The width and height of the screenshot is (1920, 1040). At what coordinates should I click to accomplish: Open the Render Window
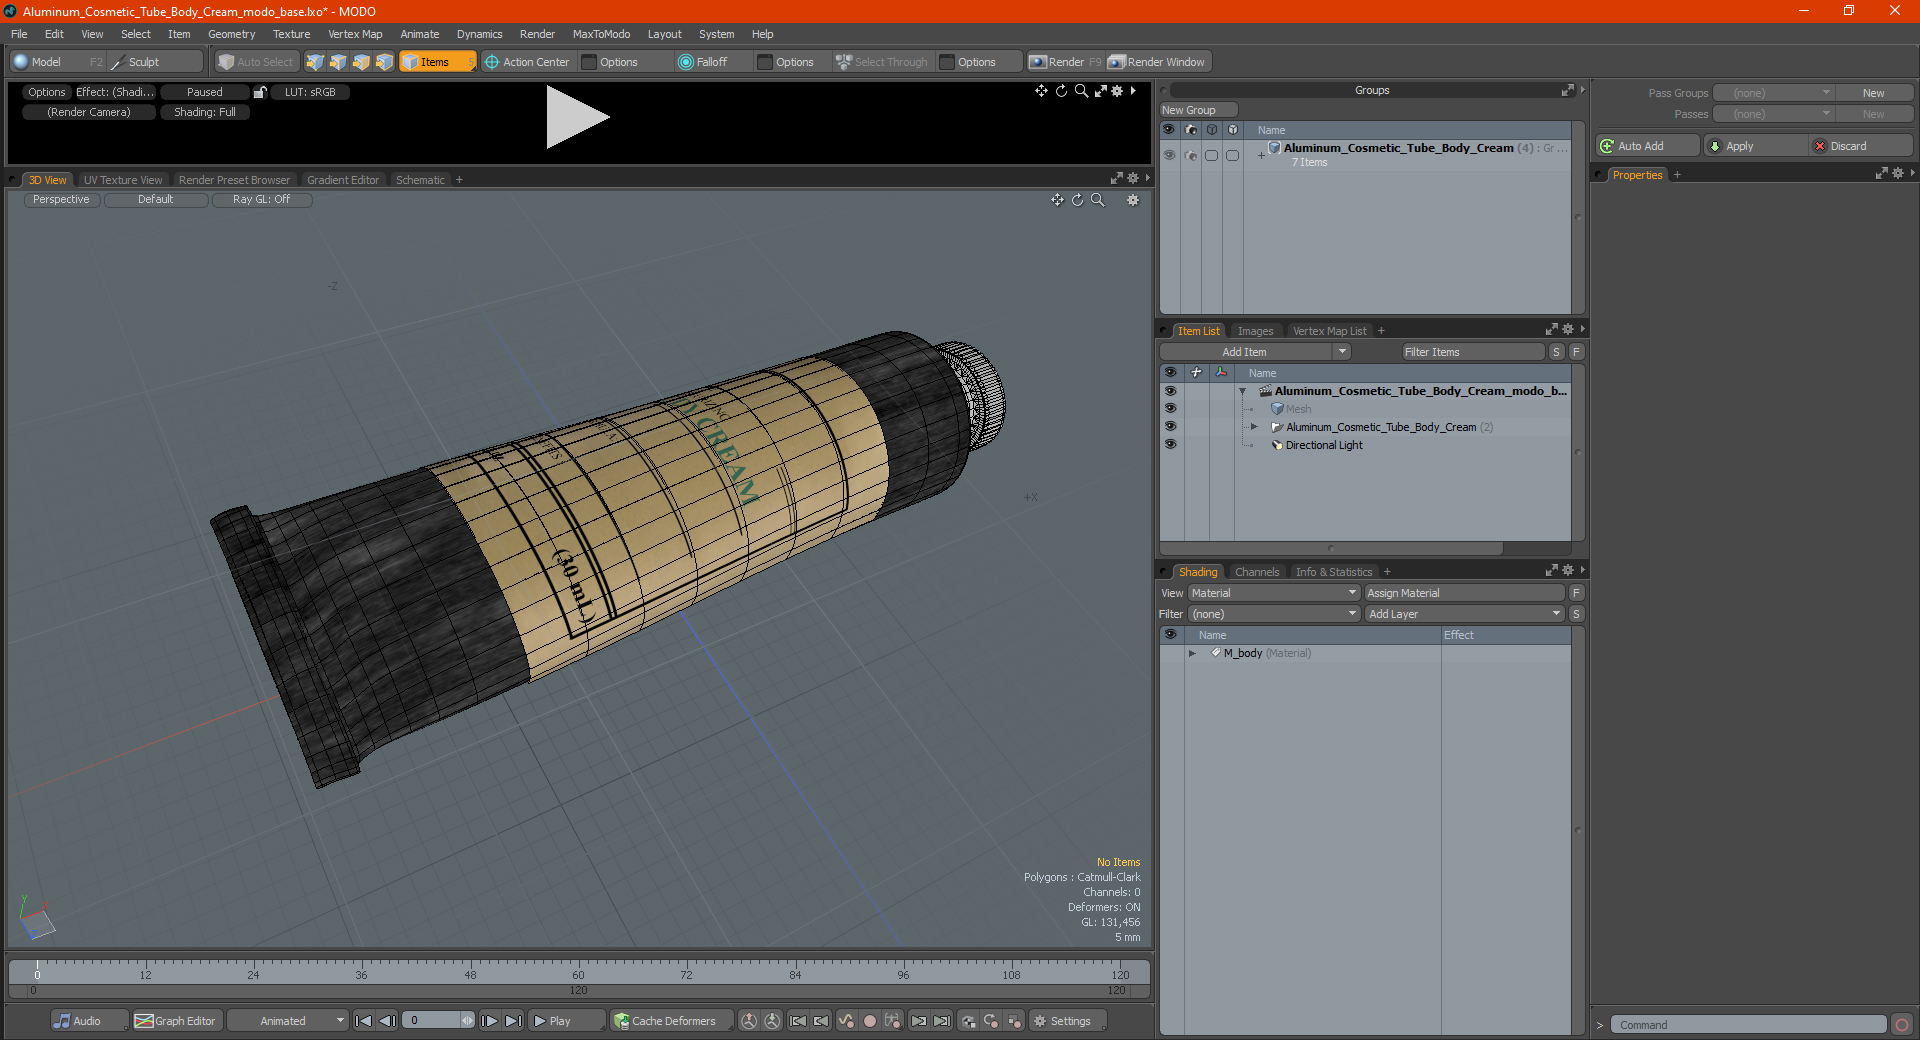(x=1157, y=62)
